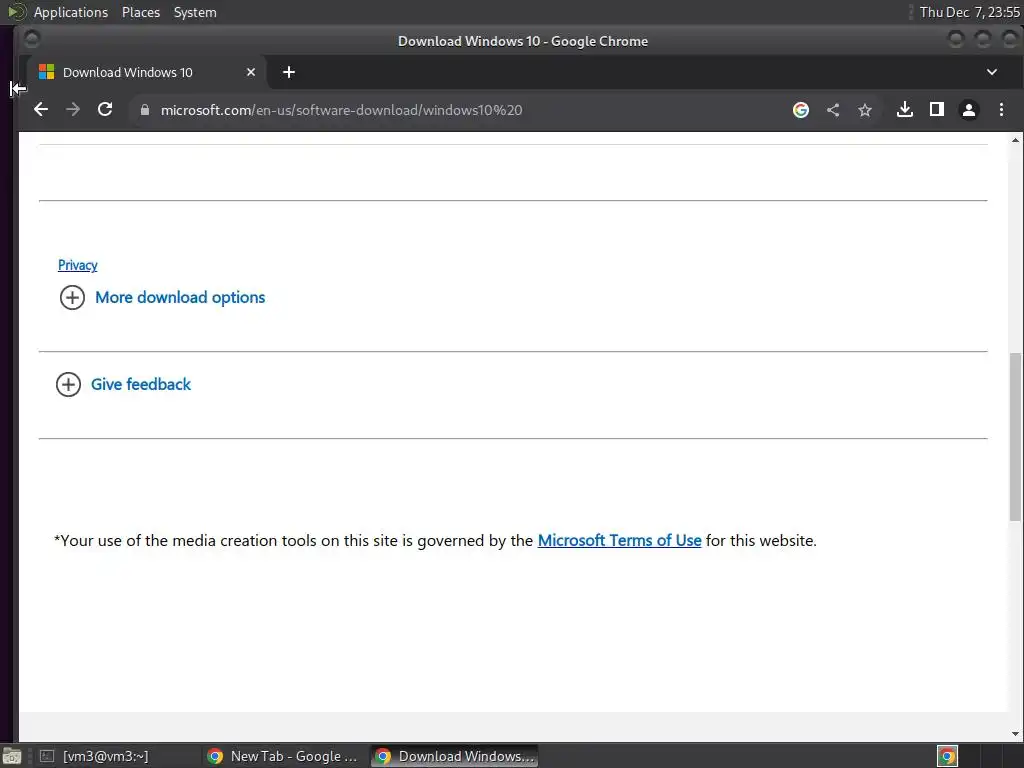View site info via the lock icon
1024x768 pixels.
point(145,110)
